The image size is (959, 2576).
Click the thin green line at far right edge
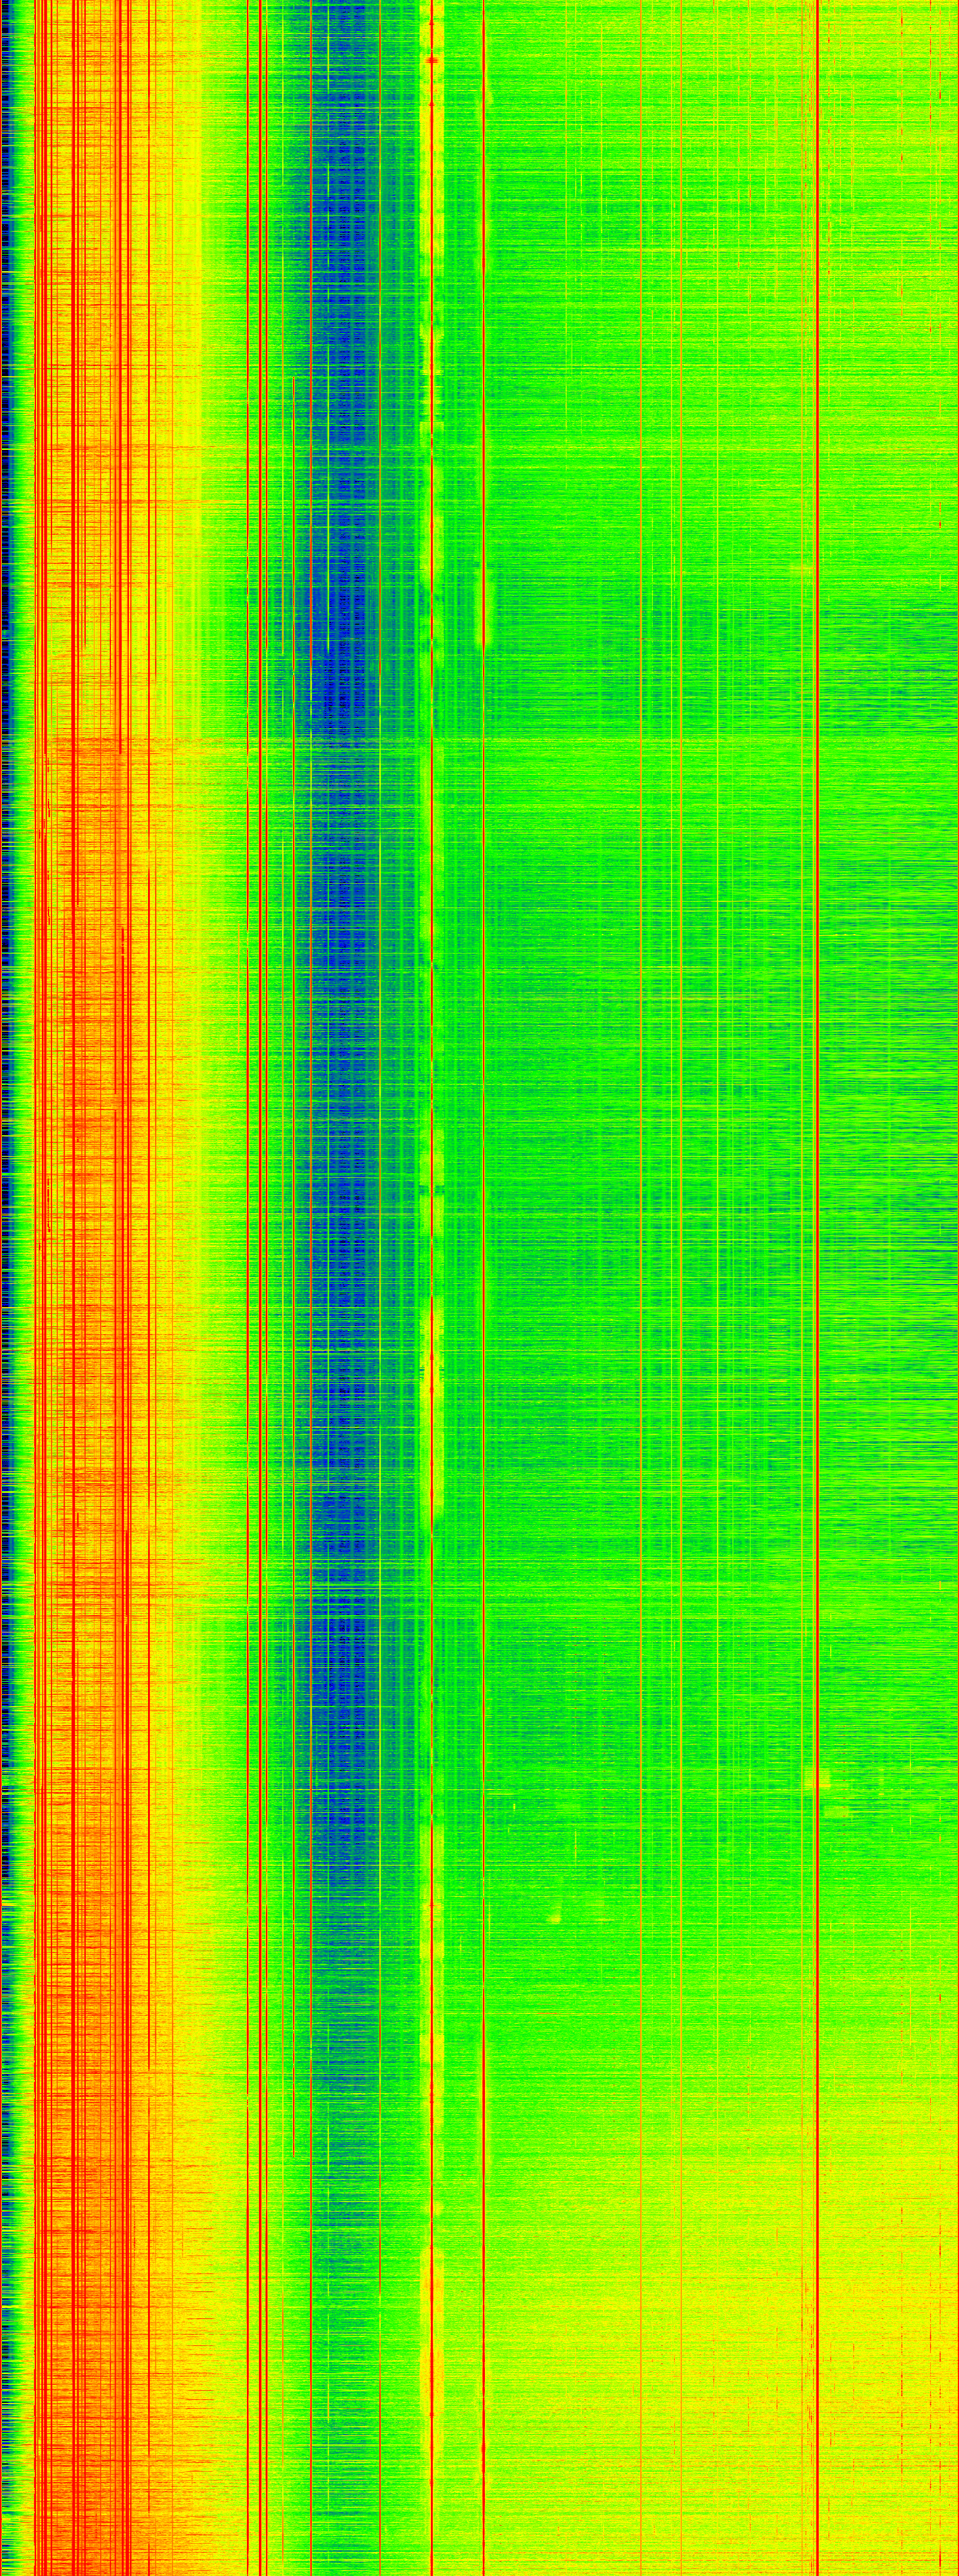click(957, 1300)
